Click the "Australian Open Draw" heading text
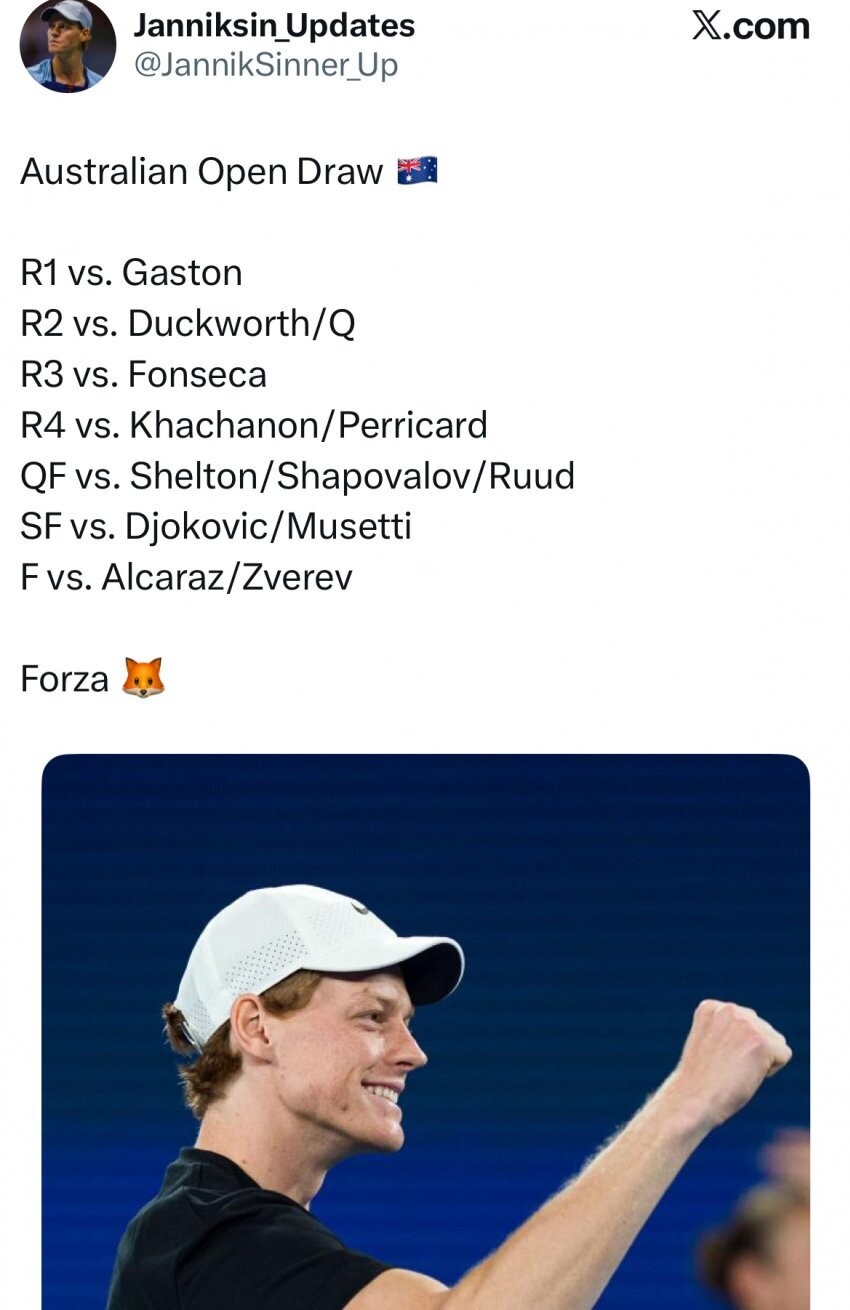The height and width of the screenshot is (1310, 850). click(201, 172)
